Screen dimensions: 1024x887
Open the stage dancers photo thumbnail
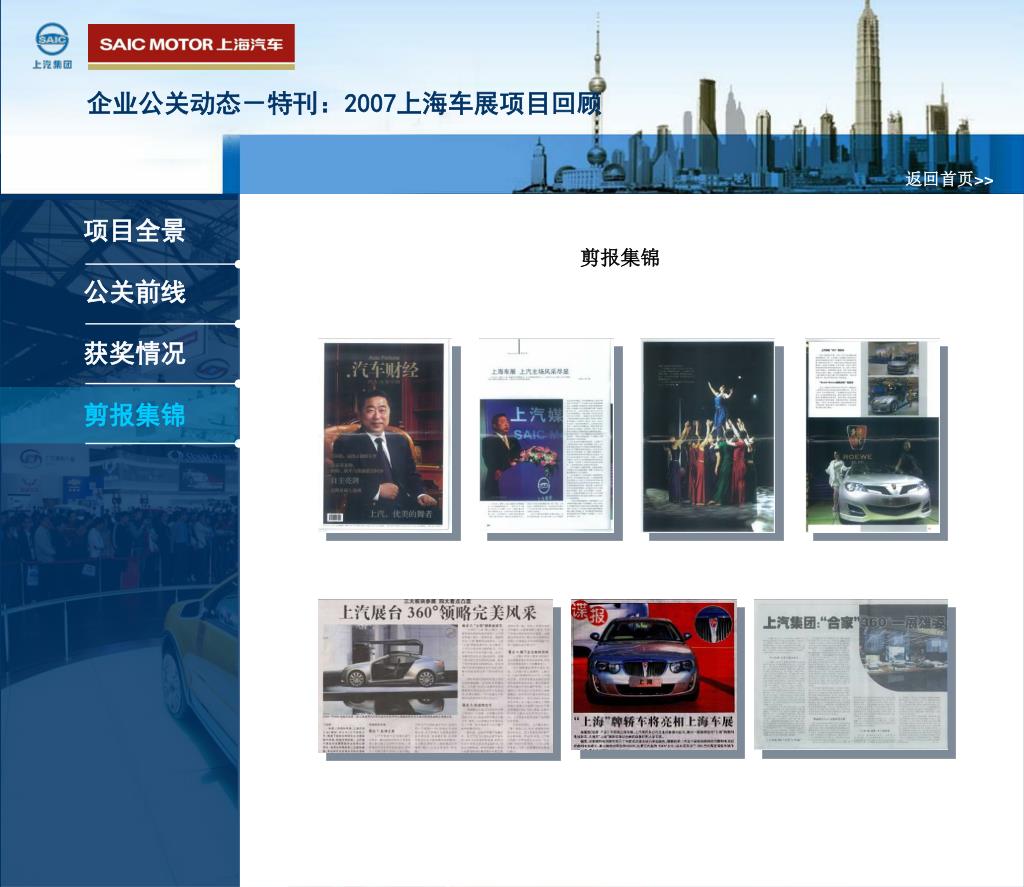coord(709,436)
